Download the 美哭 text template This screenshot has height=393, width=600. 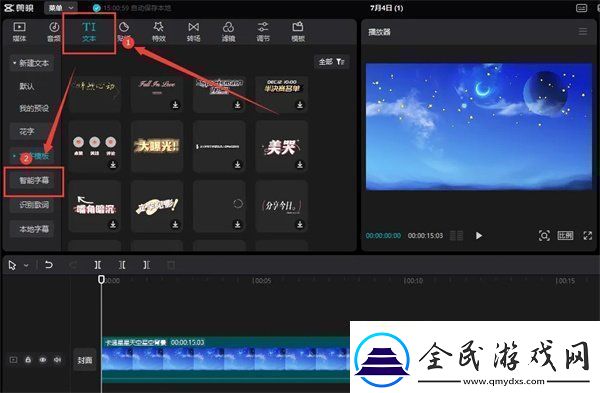pyautogui.click(x=300, y=165)
